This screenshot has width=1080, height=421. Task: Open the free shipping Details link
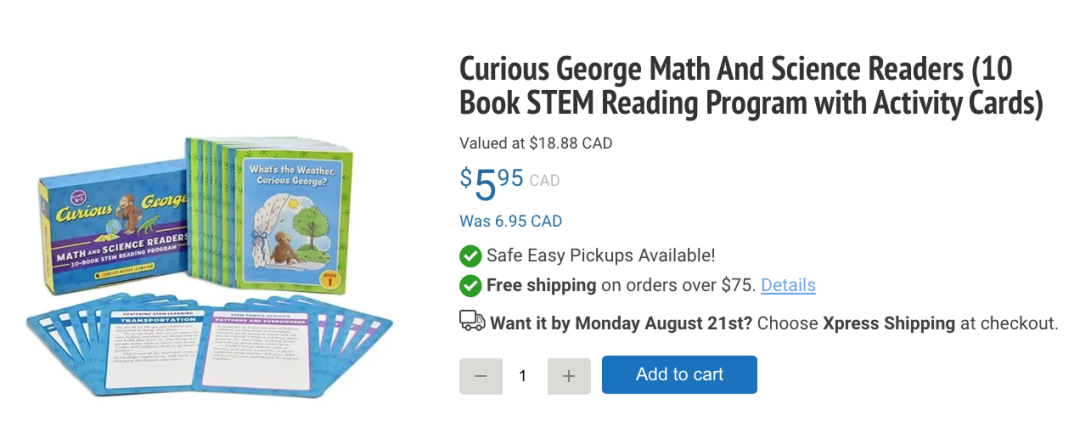click(x=788, y=285)
